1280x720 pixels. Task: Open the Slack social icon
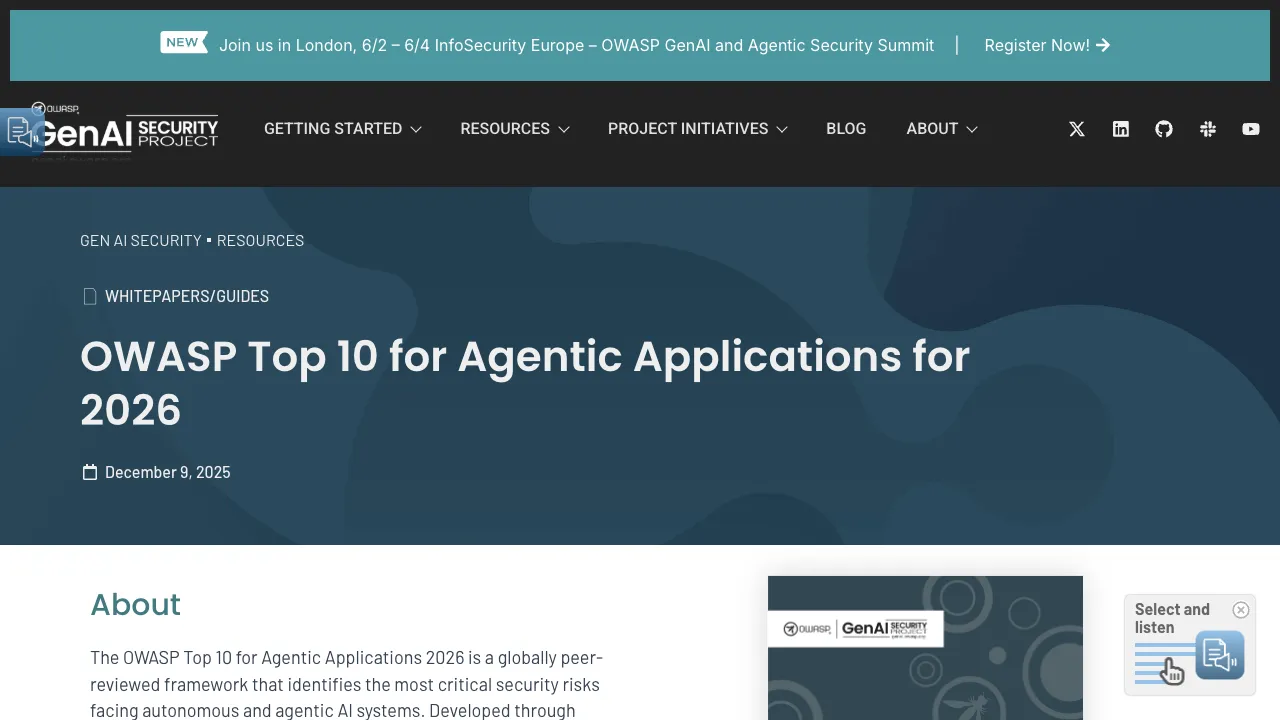tap(1208, 129)
